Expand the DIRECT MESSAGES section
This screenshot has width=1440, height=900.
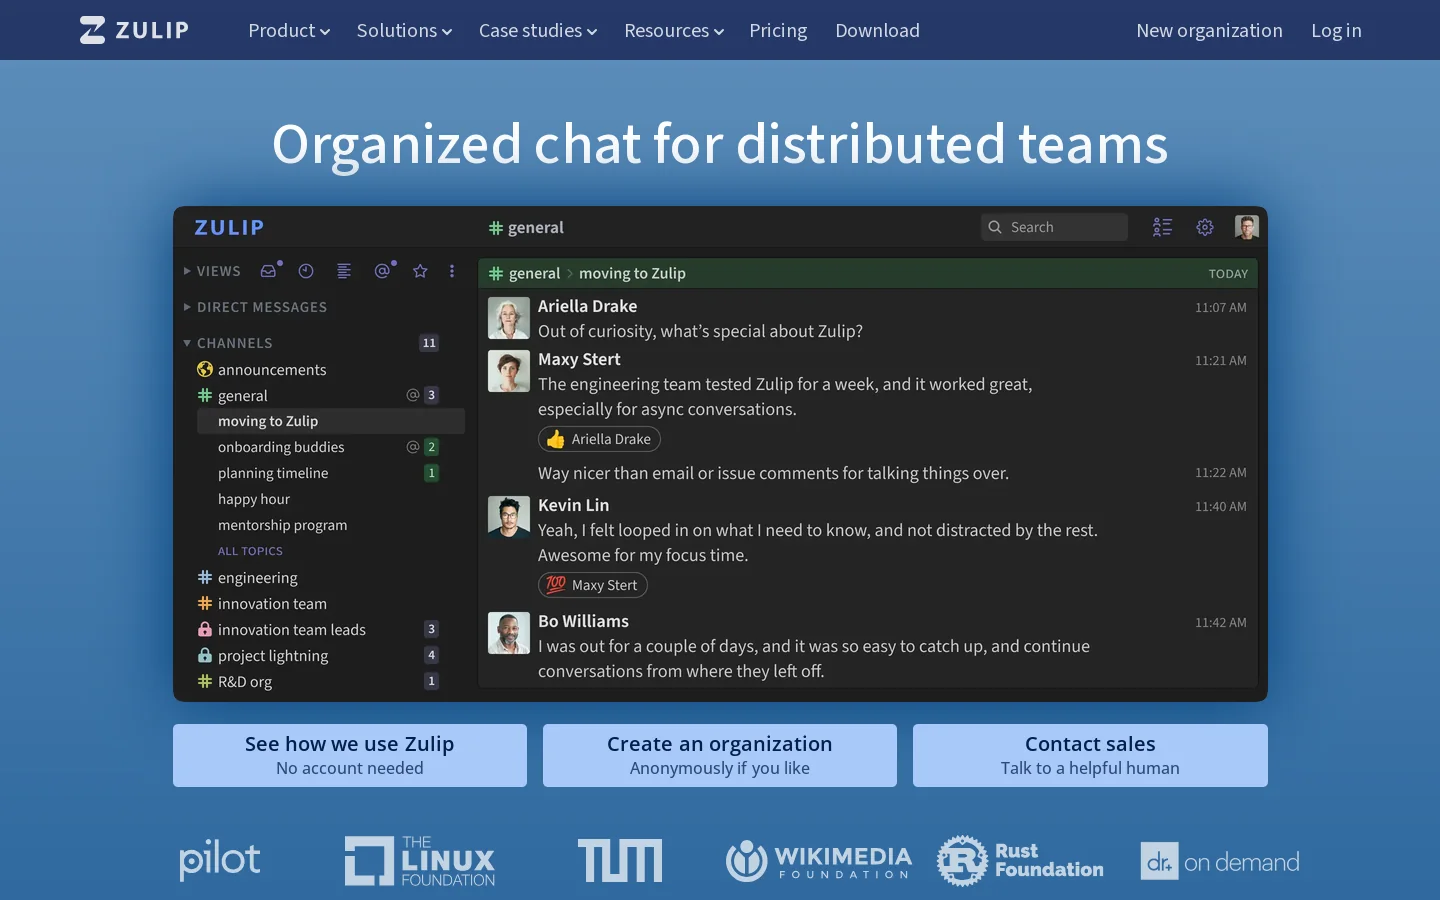pos(255,307)
